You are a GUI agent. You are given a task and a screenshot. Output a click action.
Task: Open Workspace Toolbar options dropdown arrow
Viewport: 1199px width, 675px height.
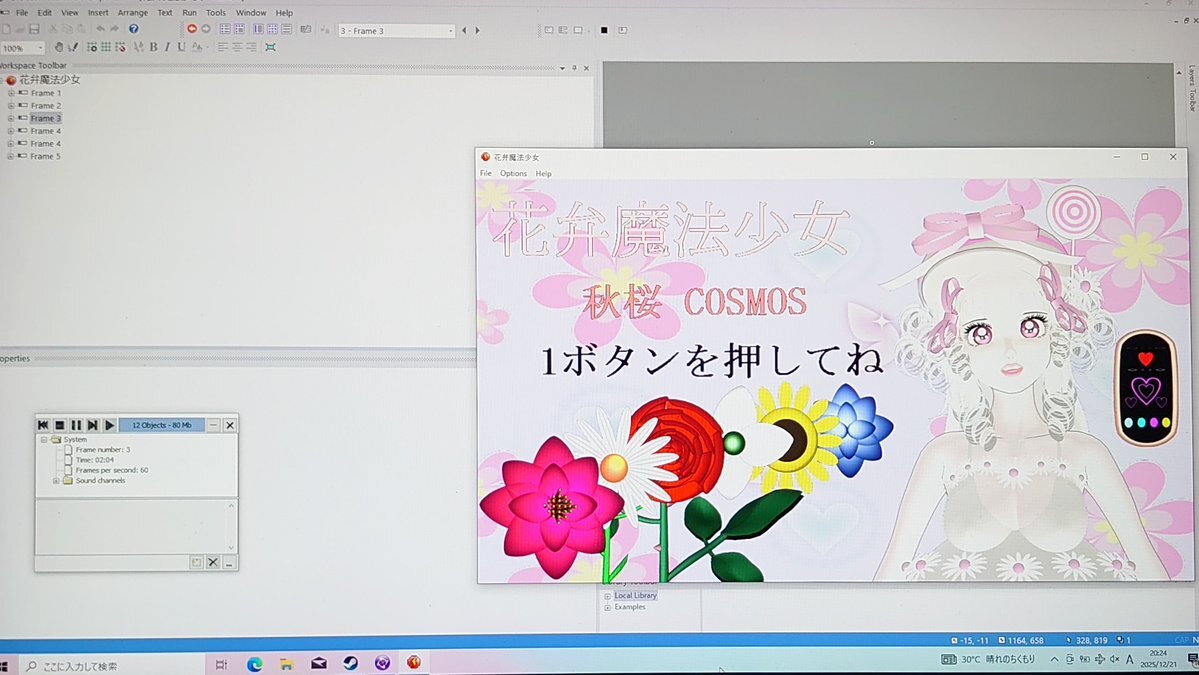562,68
